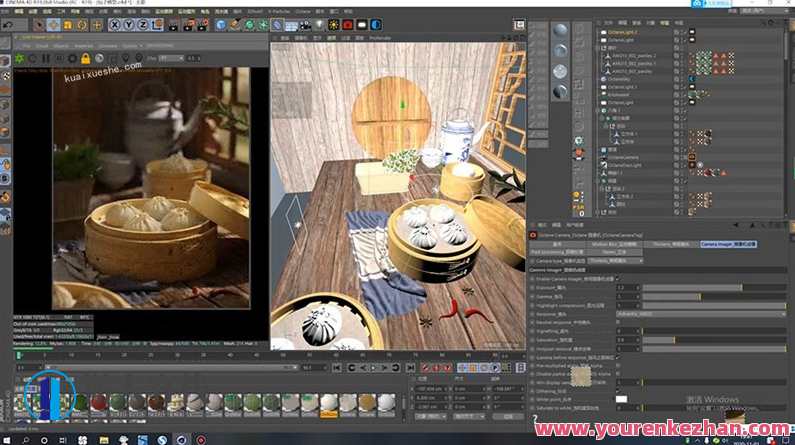Select OctaneSky object in the Object Manager
The height and width of the screenshot is (445, 795).
[x=619, y=79]
